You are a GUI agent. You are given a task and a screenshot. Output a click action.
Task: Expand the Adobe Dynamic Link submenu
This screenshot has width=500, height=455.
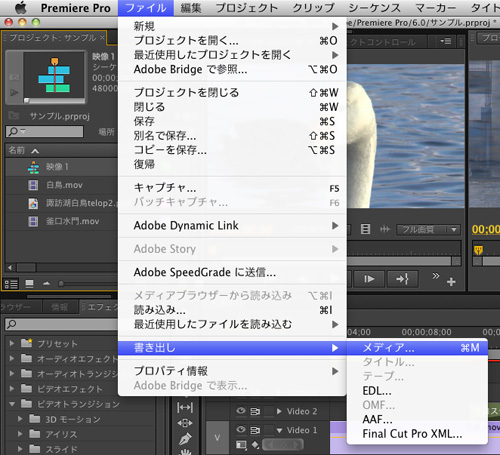pyautogui.click(x=232, y=226)
